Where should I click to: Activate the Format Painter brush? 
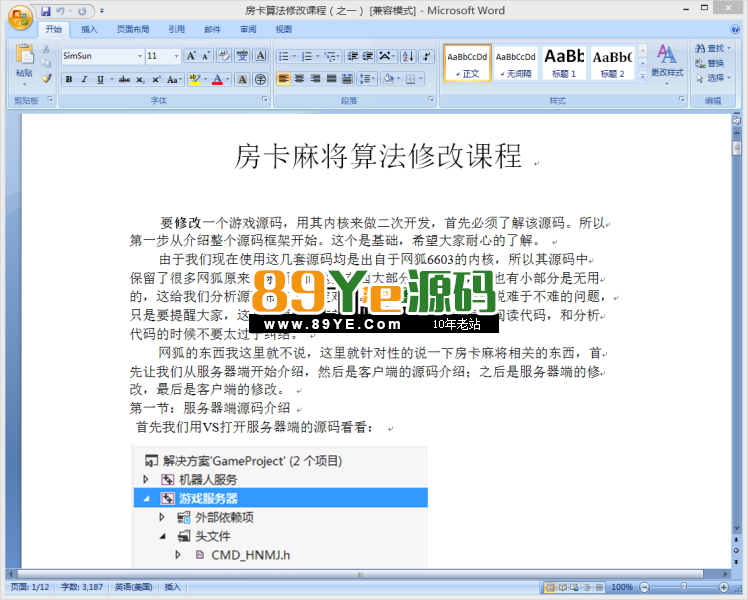tap(46, 78)
